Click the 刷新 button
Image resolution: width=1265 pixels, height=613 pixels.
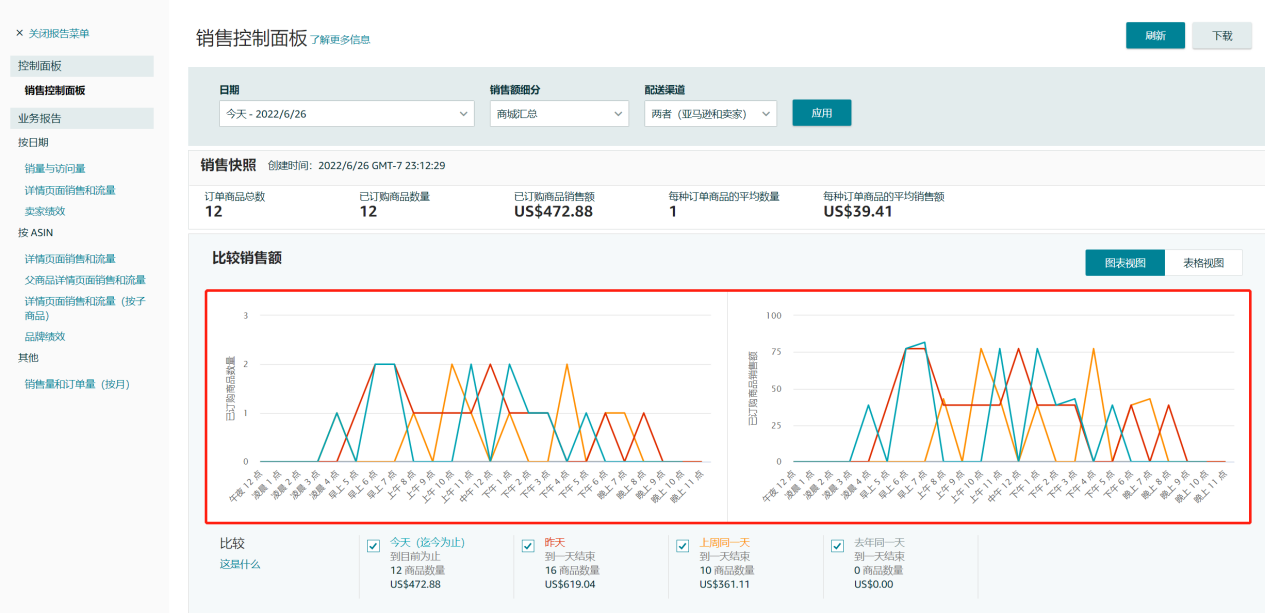click(1155, 35)
